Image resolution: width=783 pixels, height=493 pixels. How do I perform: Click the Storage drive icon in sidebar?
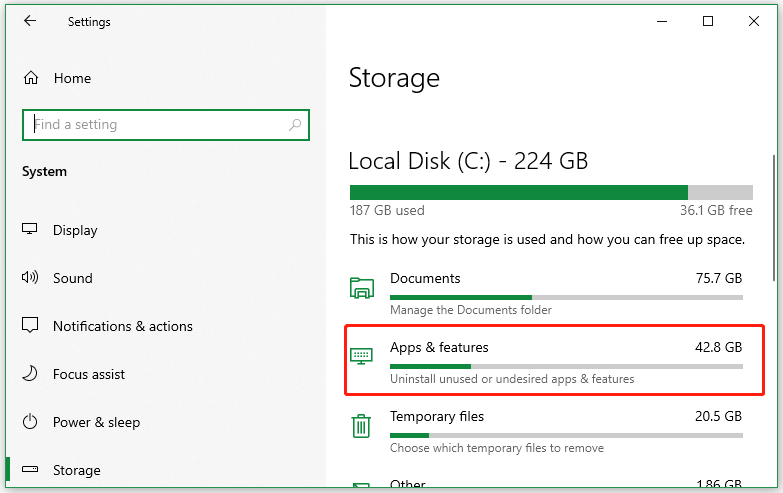click(30, 470)
